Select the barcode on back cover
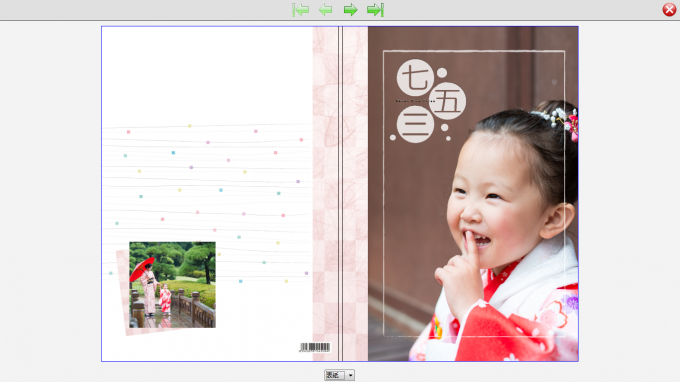 pyautogui.click(x=315, y=347)
